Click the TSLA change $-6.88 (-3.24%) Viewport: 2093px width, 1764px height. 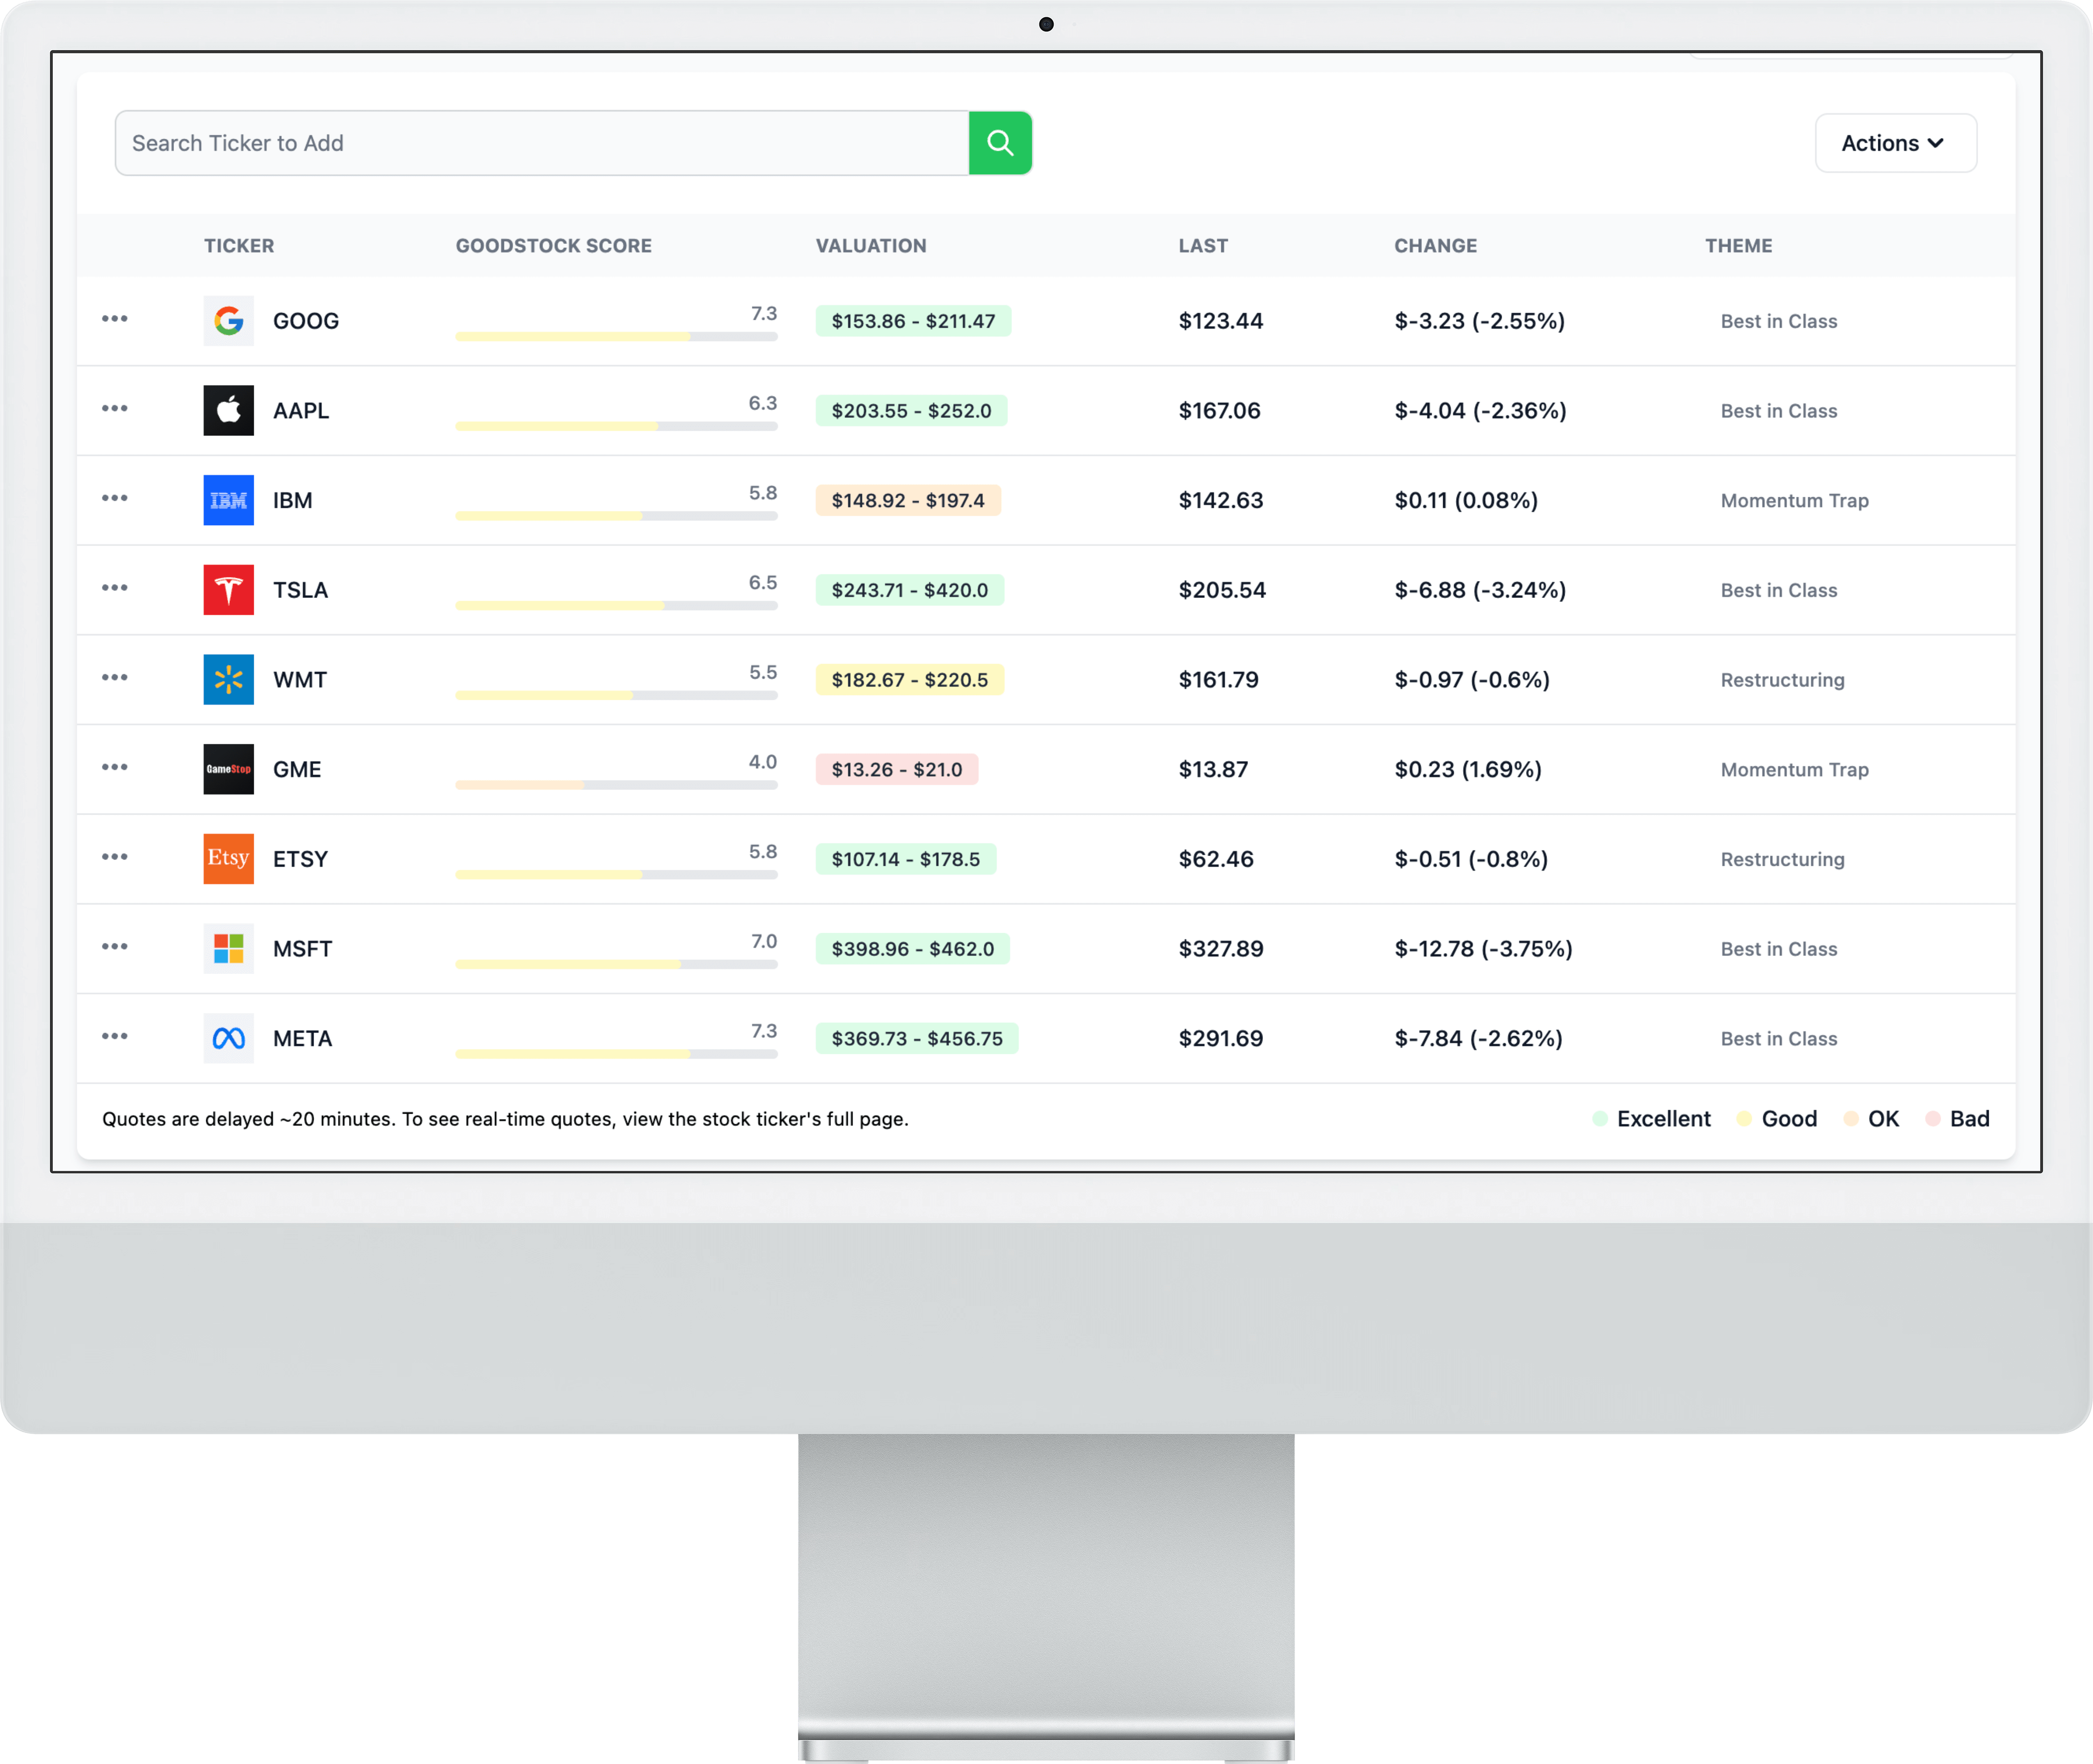[1480, 590]
